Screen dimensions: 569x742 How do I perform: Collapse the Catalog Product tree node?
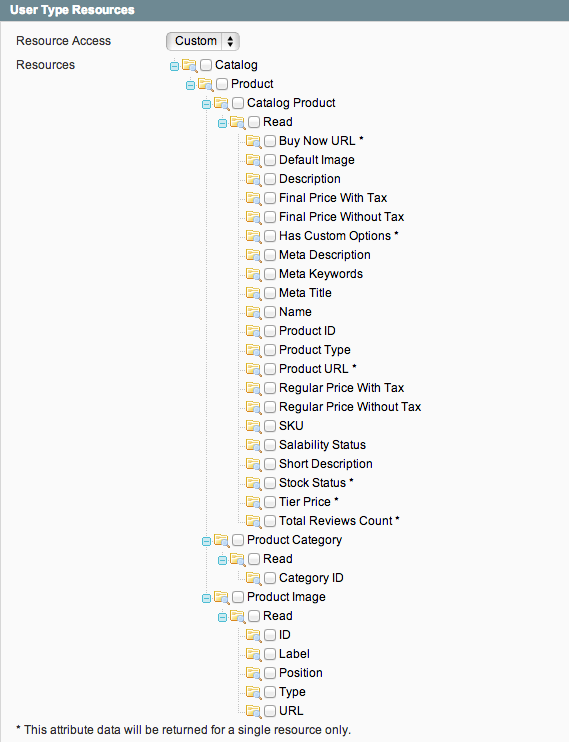[206, 104]
